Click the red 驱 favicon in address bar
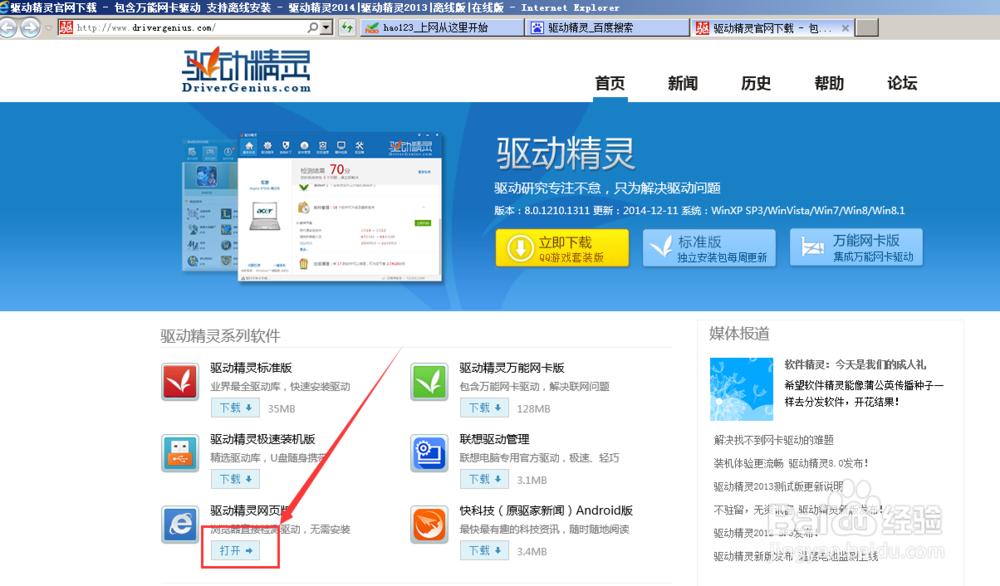1000x586 pixels. click(x=66, y=27)
